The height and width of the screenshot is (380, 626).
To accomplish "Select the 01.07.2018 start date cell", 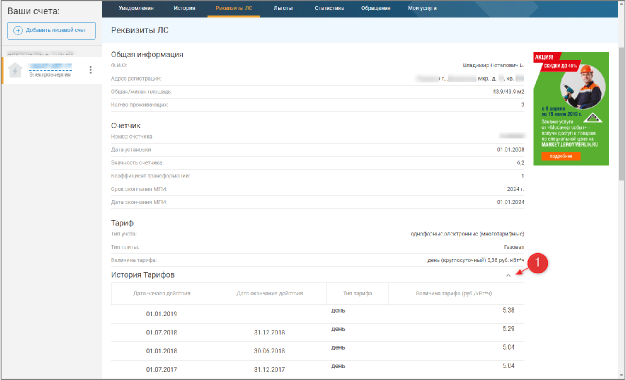I will pos(161,332).
